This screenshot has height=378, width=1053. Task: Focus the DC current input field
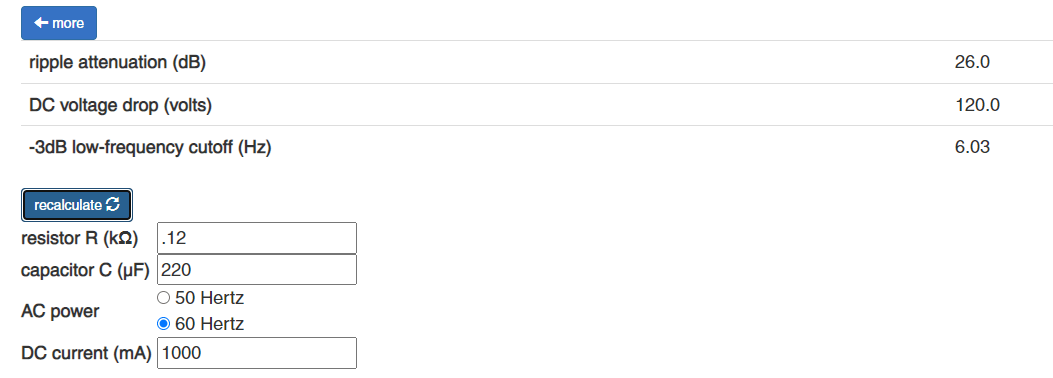(257, 353)
